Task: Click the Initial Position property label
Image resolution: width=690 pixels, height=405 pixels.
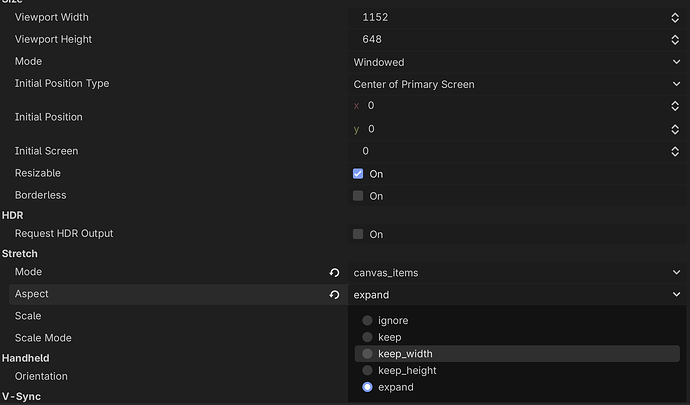Action: pyautogui.click(x=48, y=117)
